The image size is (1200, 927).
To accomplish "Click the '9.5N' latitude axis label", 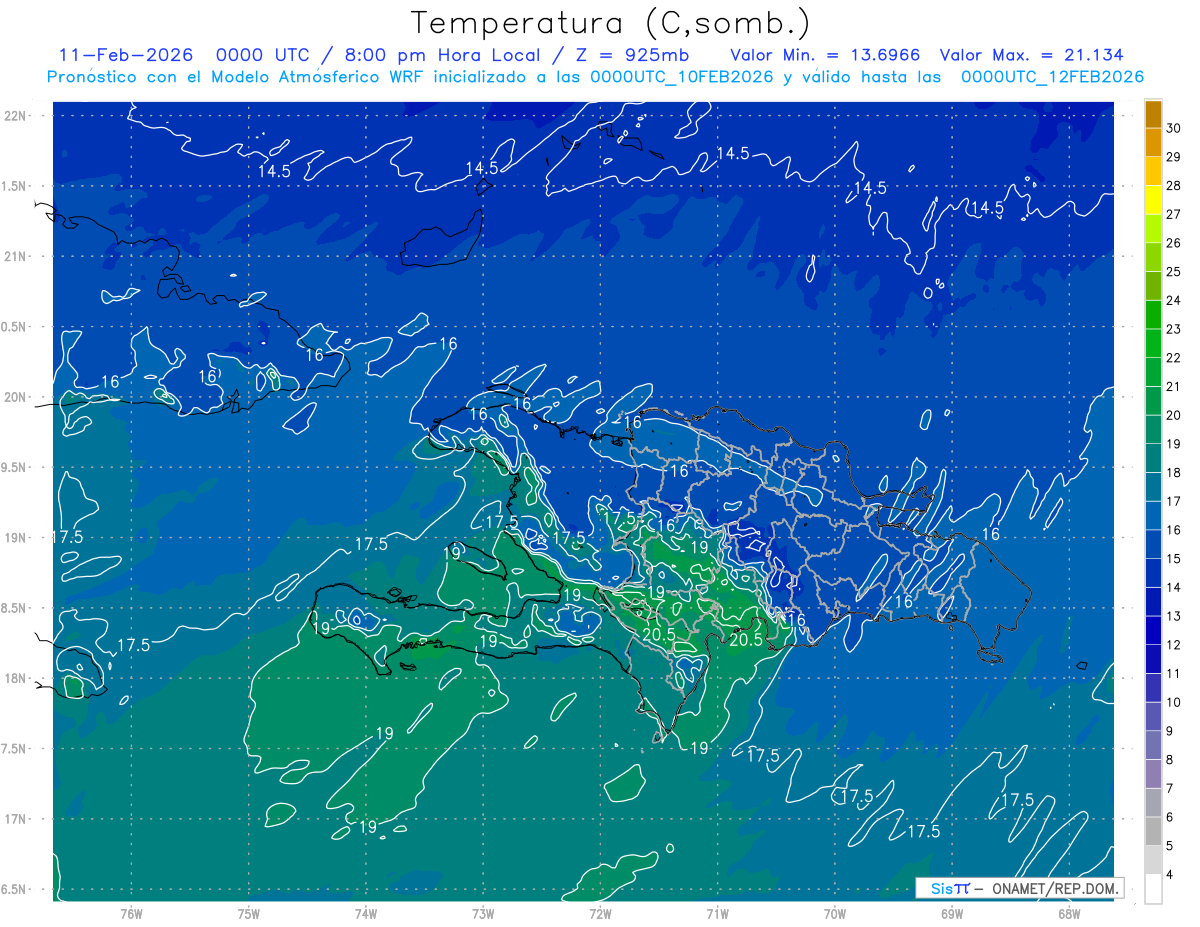I will 13,467.
